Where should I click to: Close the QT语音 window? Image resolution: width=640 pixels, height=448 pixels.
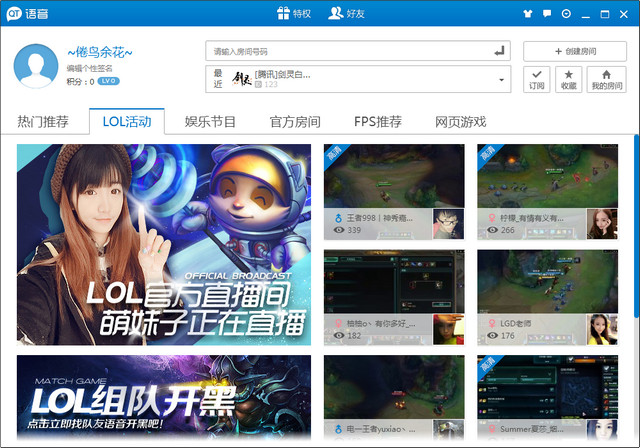coord(624,14)
